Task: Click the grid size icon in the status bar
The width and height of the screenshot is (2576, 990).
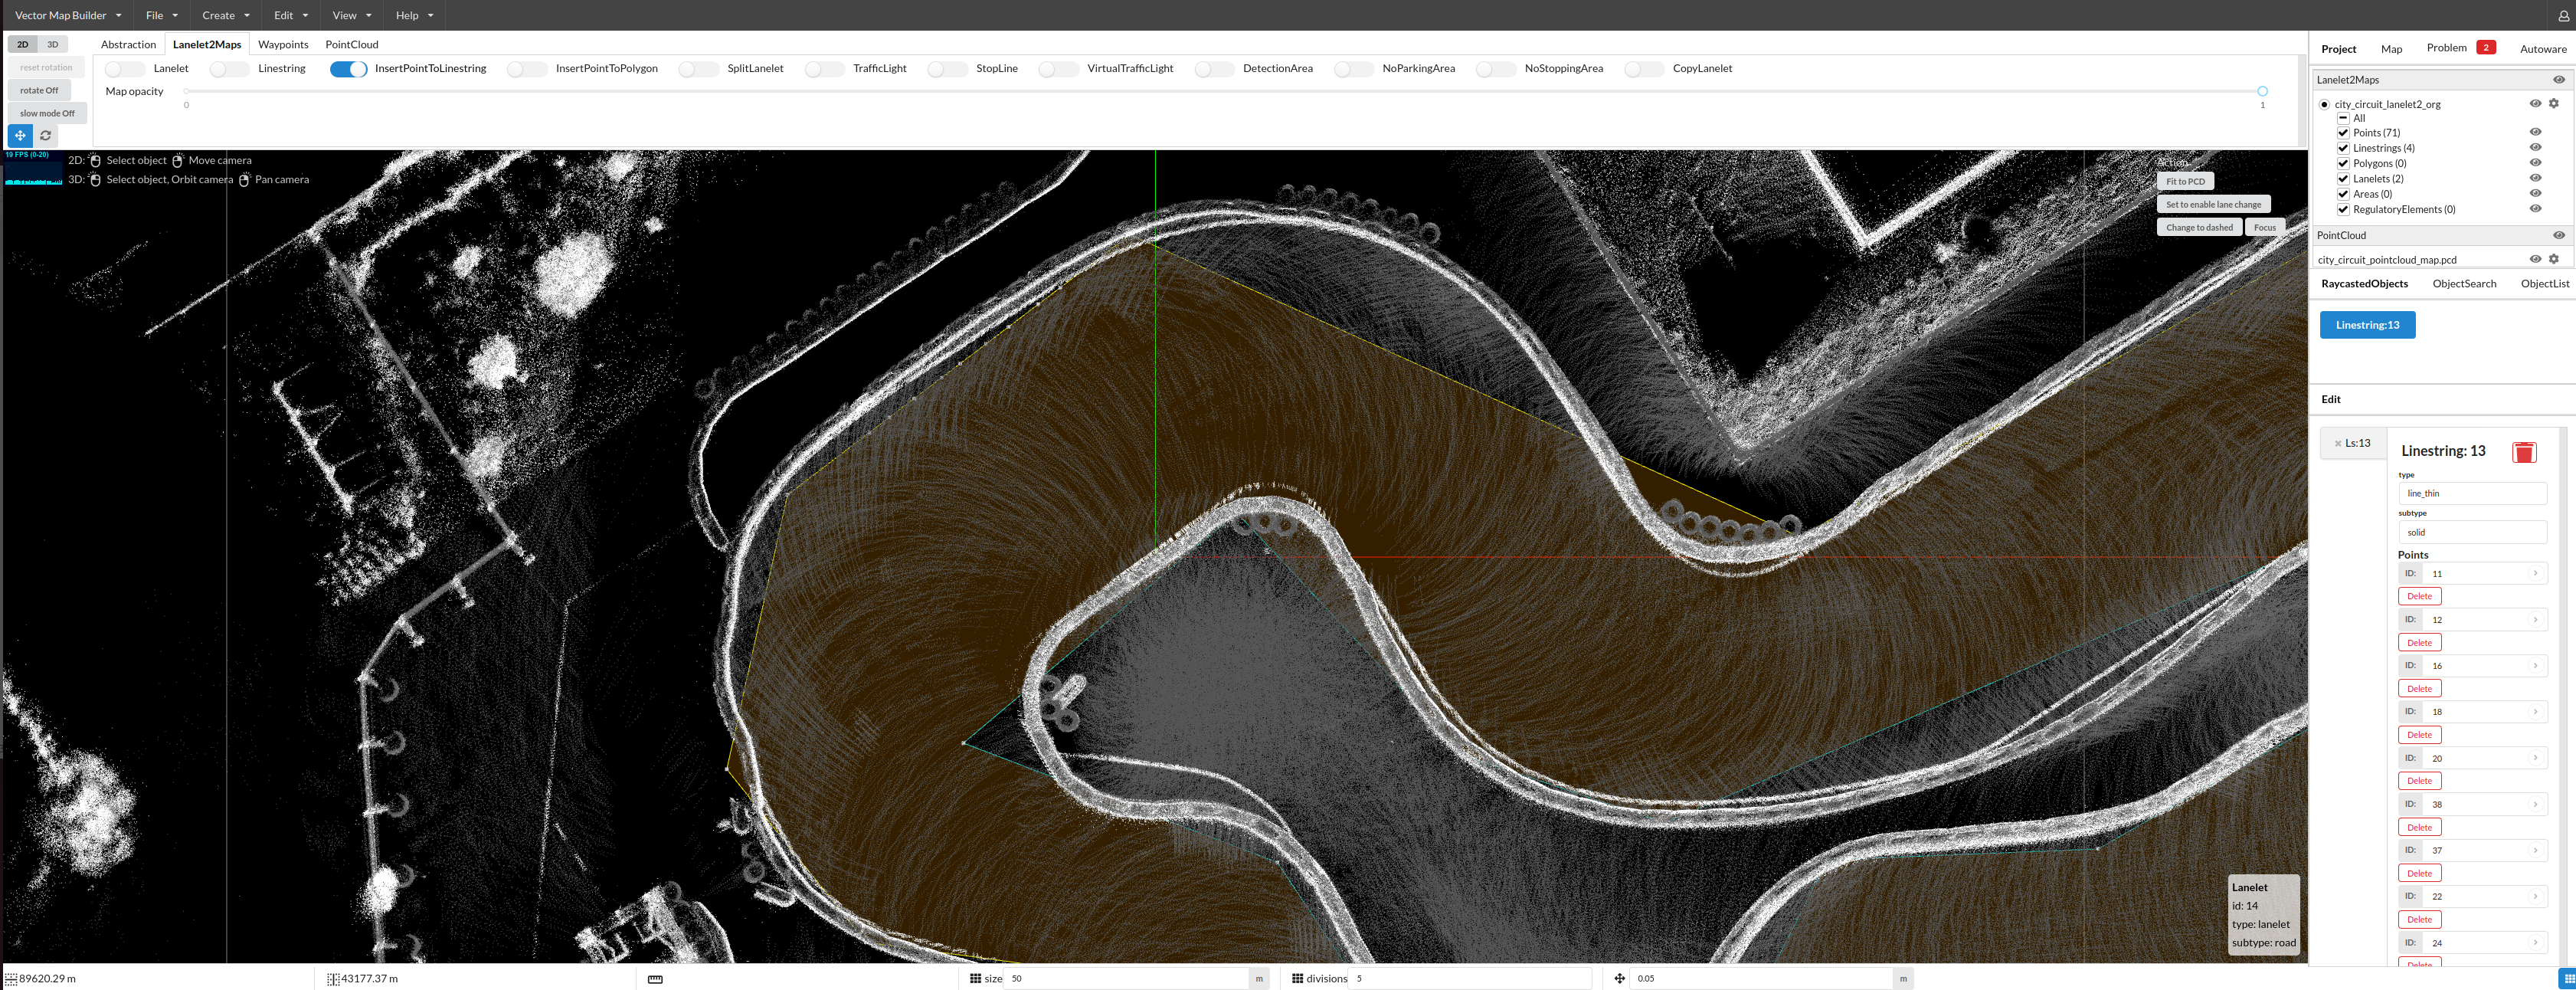Action: point(976,978)
